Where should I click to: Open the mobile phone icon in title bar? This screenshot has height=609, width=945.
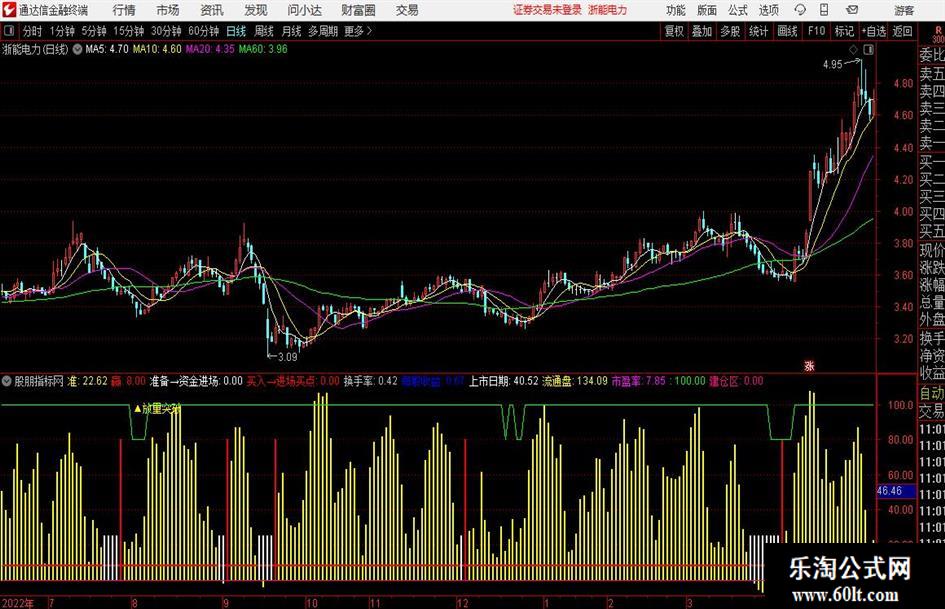click(x=824, y=10)
